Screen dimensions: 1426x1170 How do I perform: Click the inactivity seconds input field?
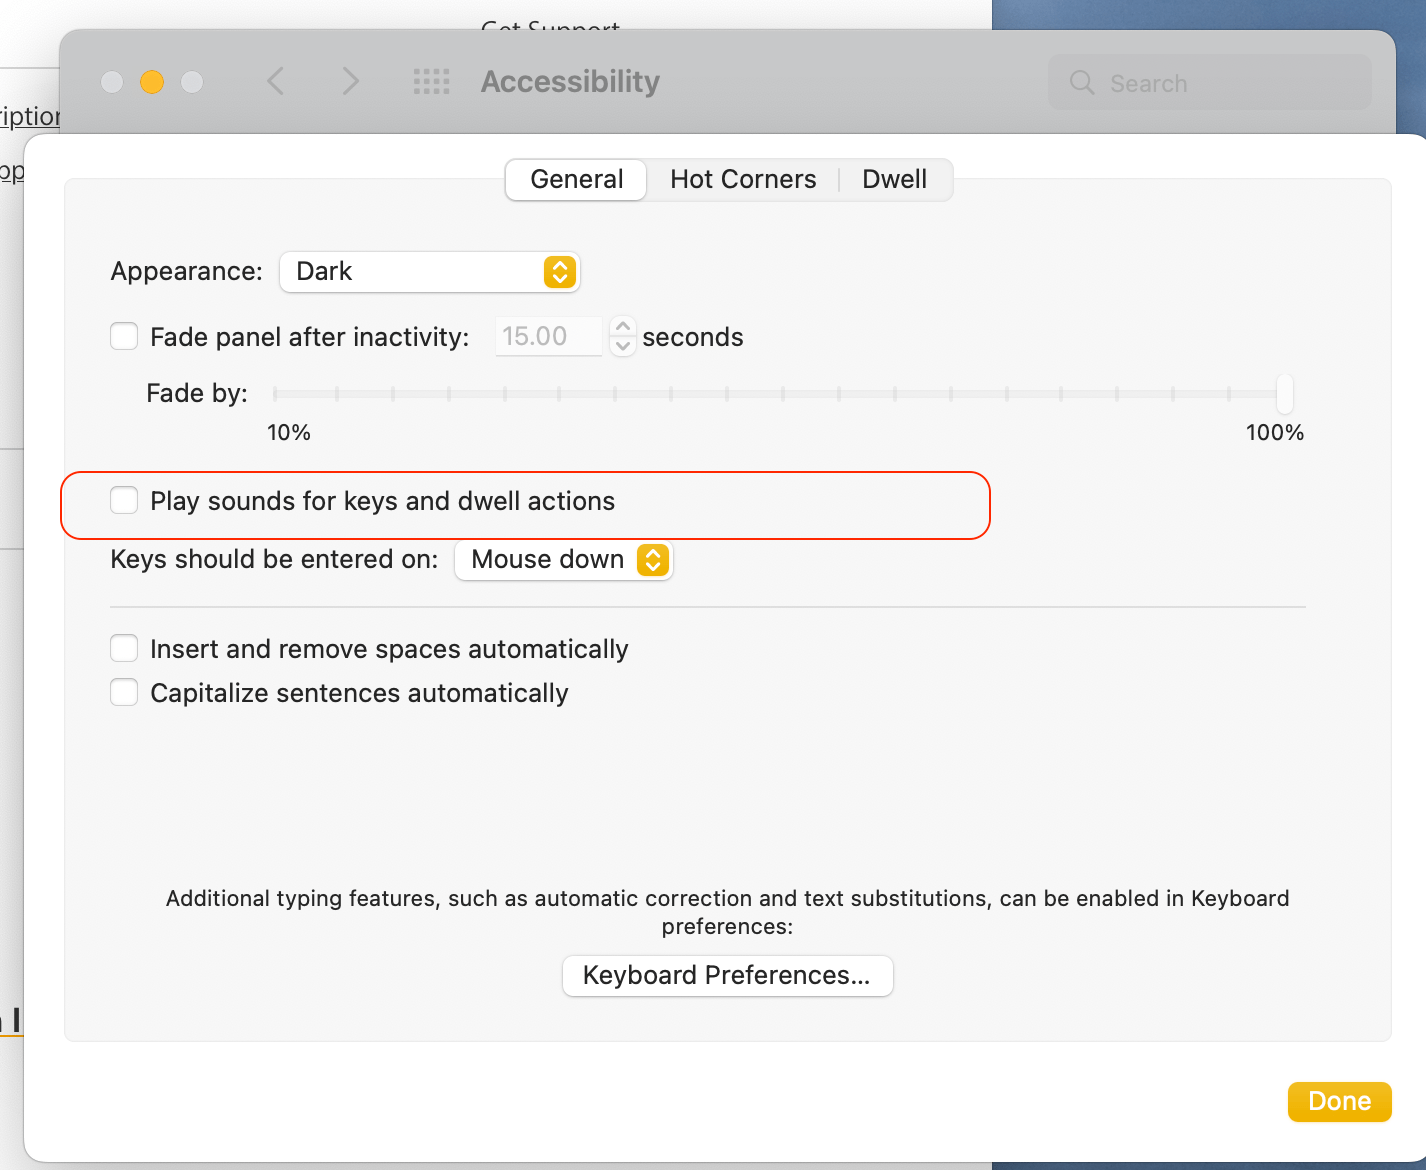point(548,336)
